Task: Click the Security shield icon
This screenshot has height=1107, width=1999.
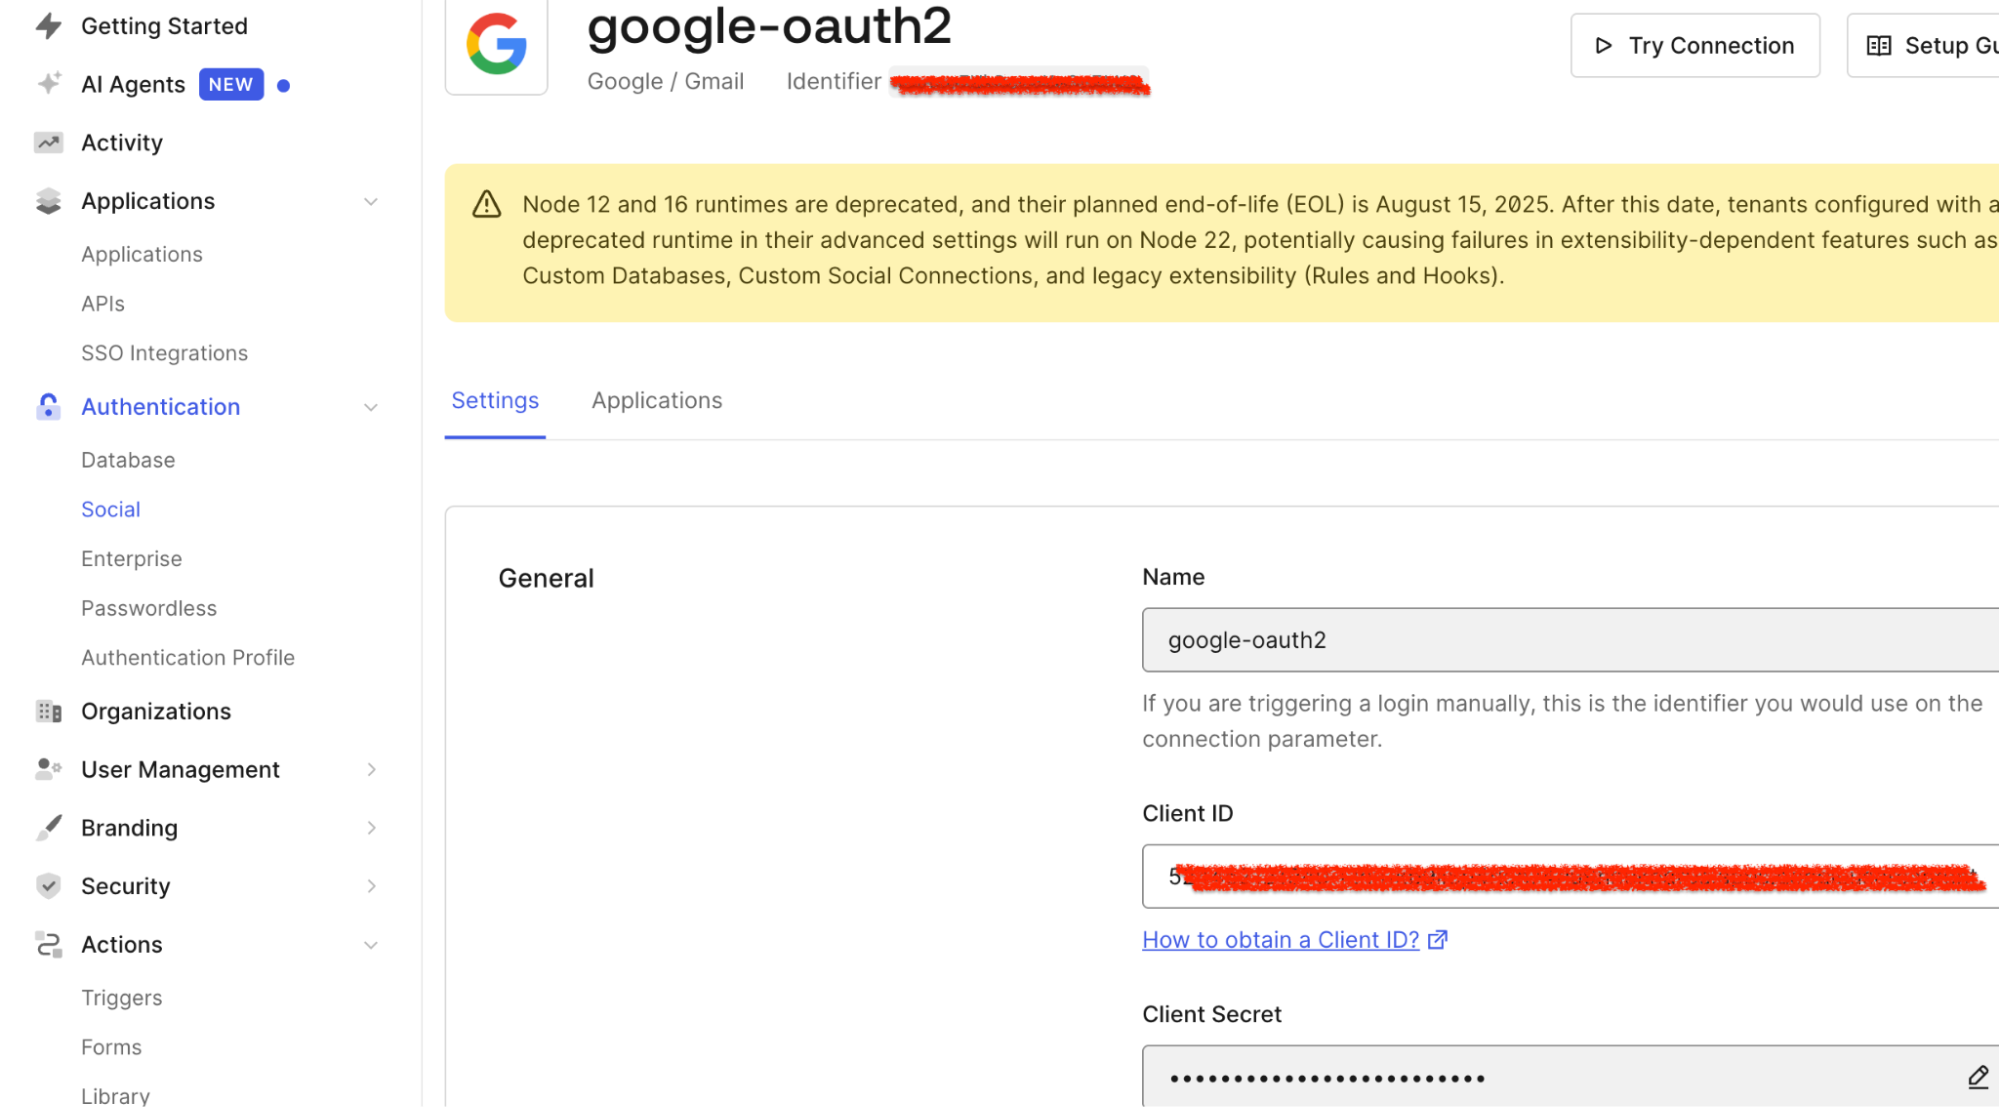Action: click(48, 885)
